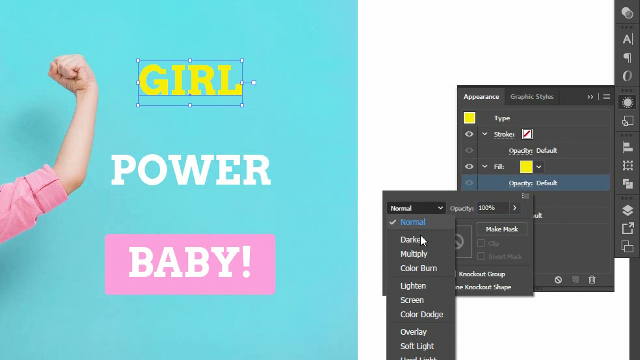Image resolution: width=640 pixels, height=360 pixels.
Task: Click the Opacity 100% input field
Action: point(493,208)
